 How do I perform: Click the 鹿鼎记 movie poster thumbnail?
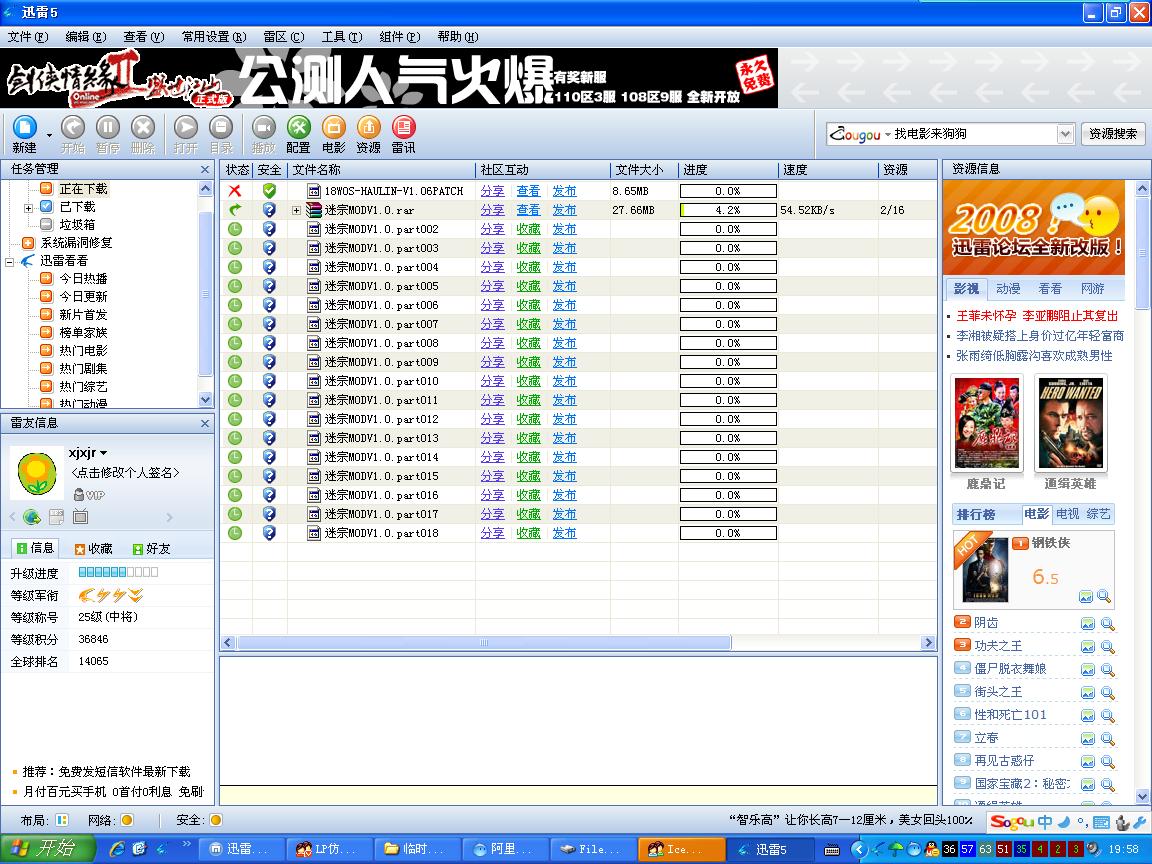(x=986, y=424)
